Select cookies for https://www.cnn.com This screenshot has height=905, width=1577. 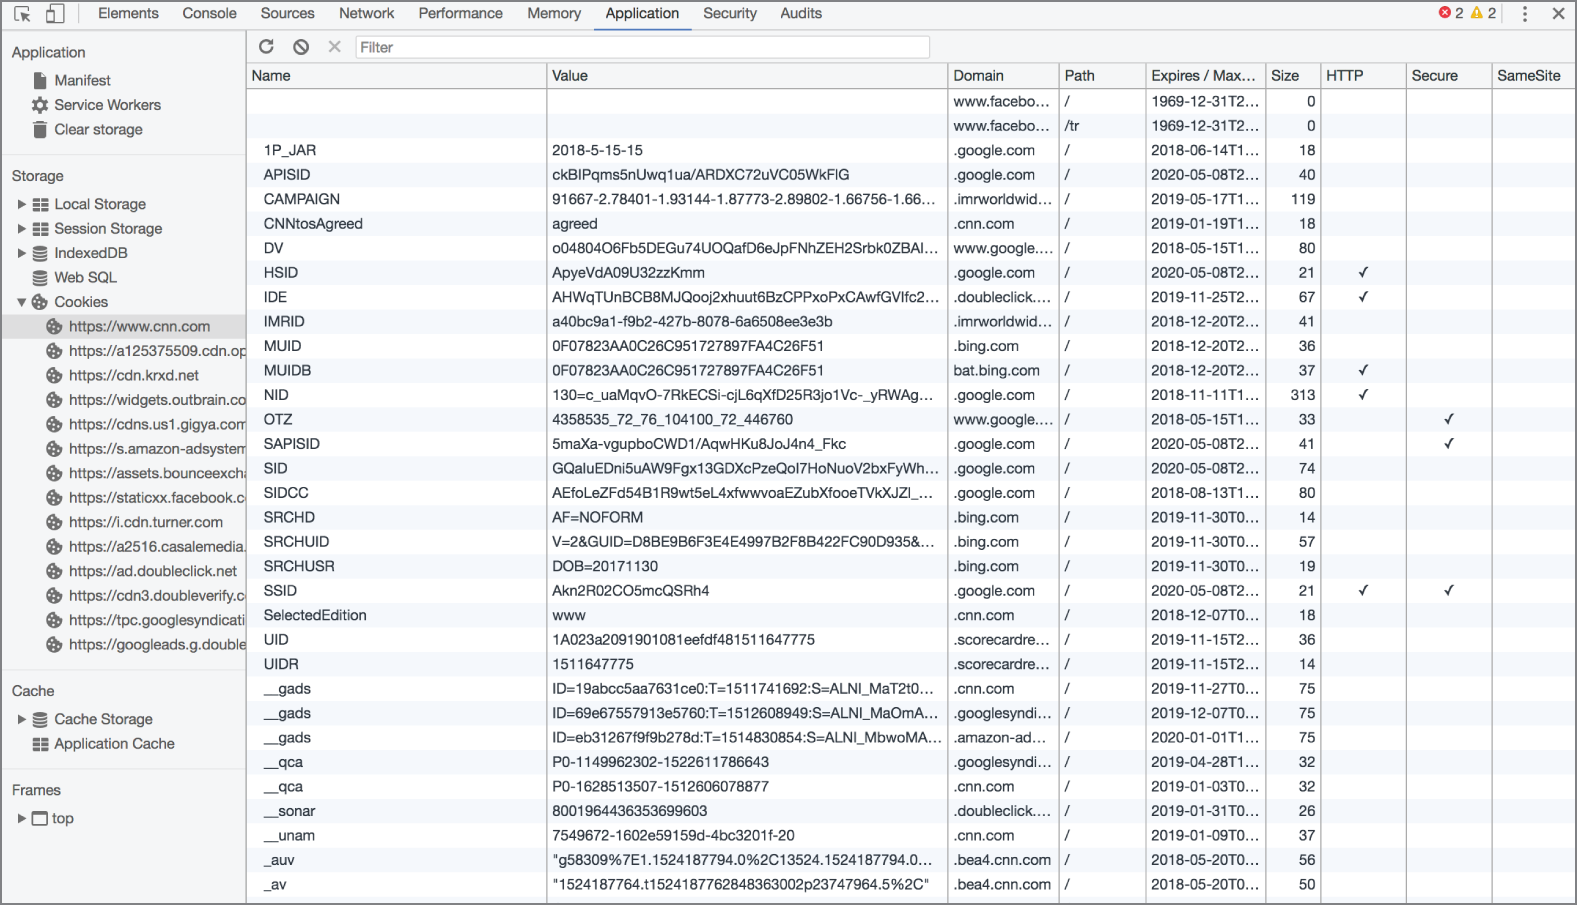coord(139,326)
